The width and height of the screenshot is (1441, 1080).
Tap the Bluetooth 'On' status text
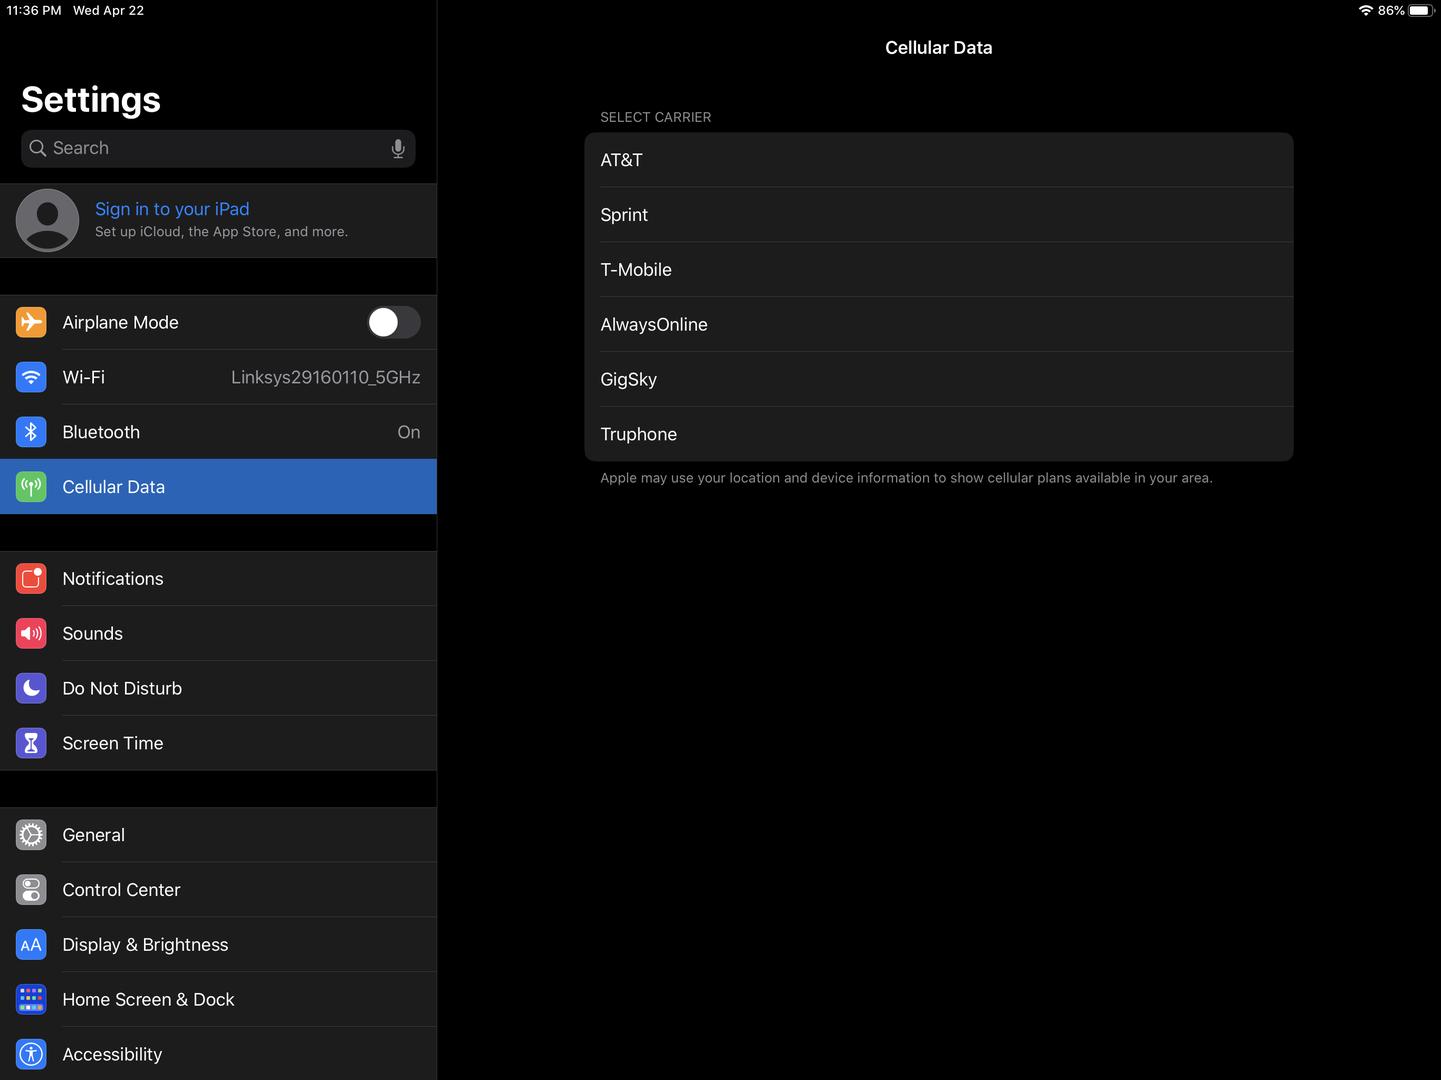pos(409,432)
